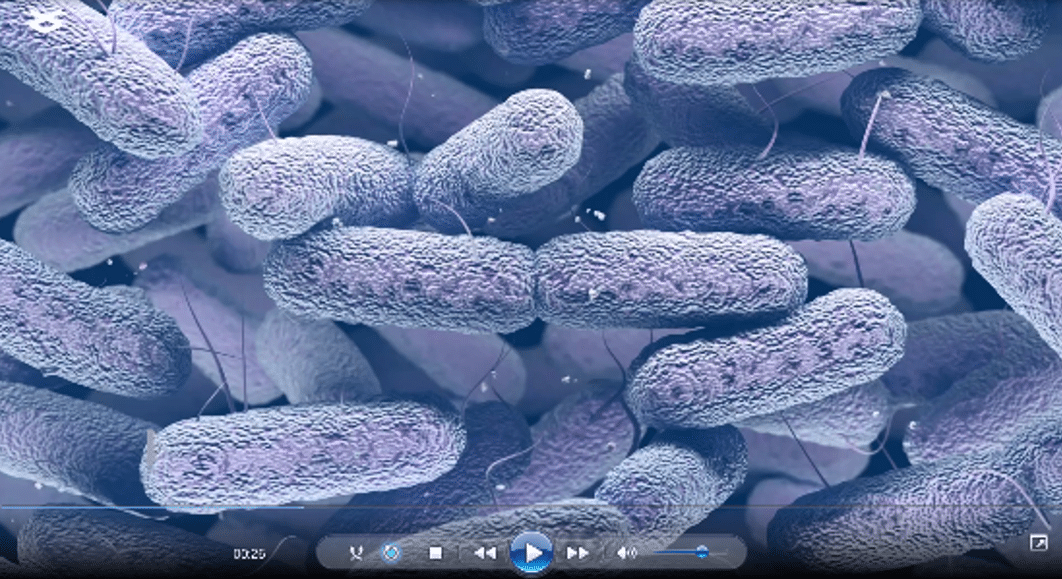Jump to the very start of the seek bar
The height and width of the screenshot is (579, 1062).
[x=3, y=507]
